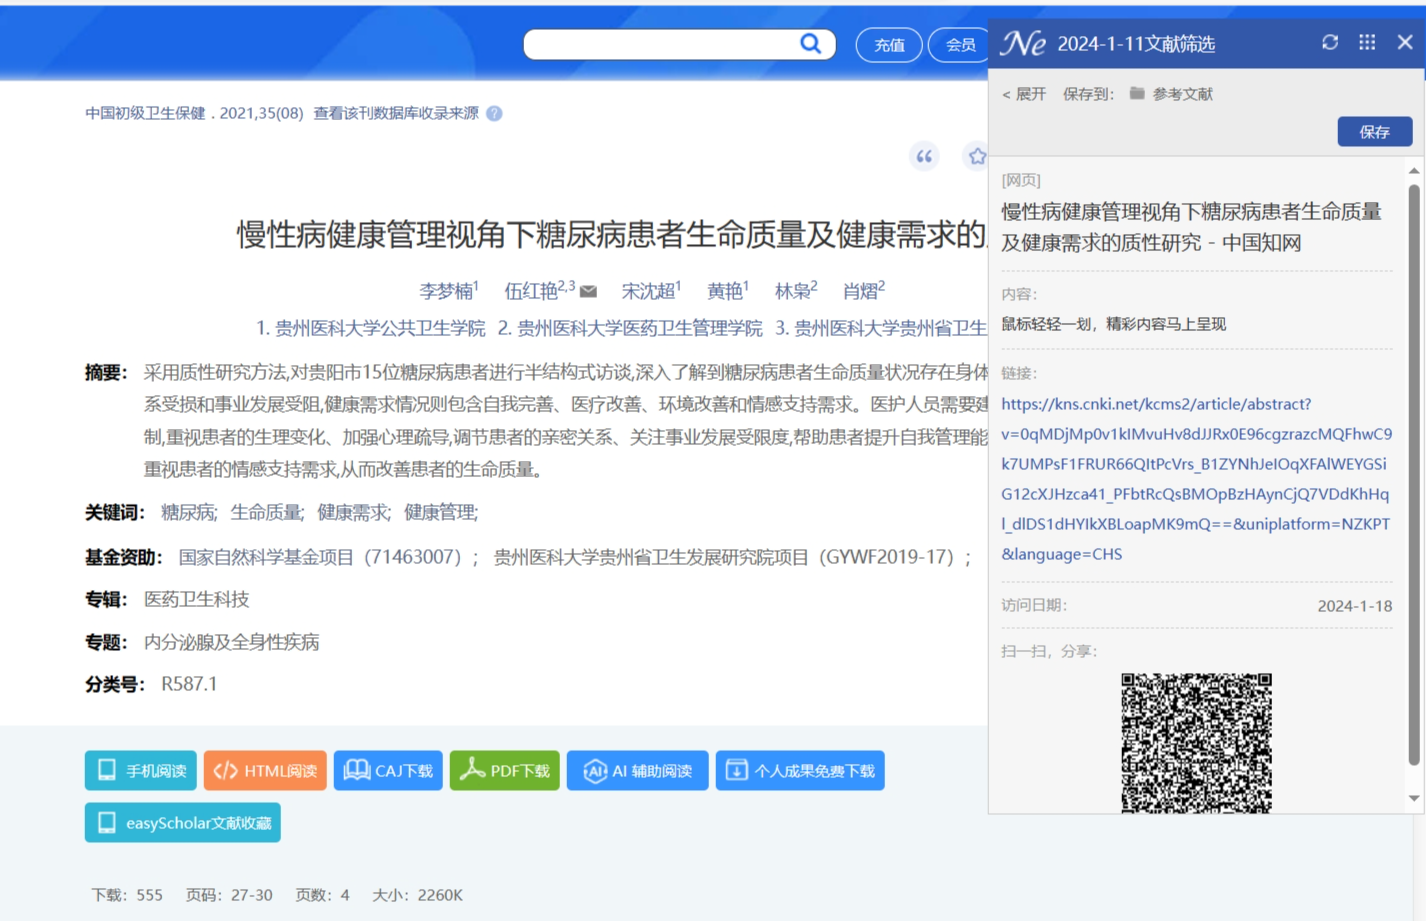Screen dimensions: 1426x921
Task: Select the 参考文献 save folder
Action: [1171, 94]
